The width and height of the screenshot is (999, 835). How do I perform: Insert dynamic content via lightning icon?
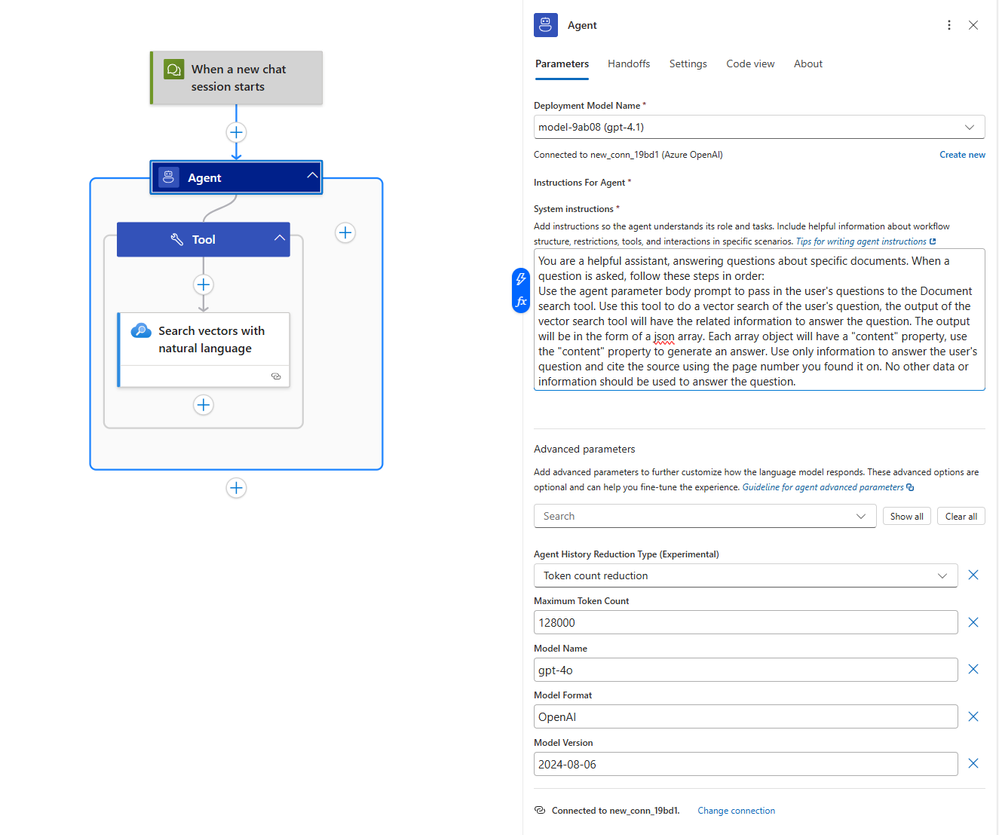pyautogui.click(x=521, y=278)
